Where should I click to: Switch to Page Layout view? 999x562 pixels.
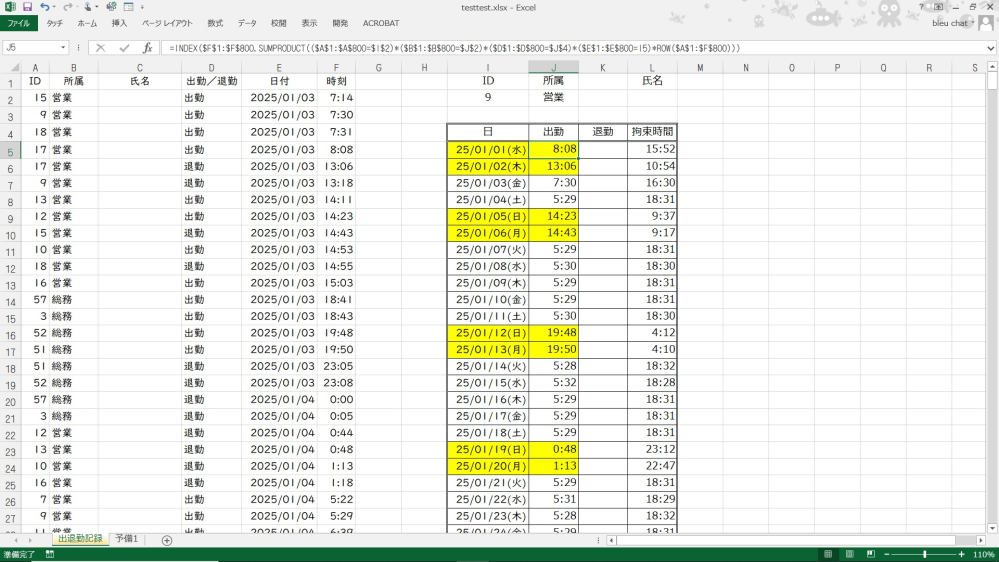coord(849,554)
